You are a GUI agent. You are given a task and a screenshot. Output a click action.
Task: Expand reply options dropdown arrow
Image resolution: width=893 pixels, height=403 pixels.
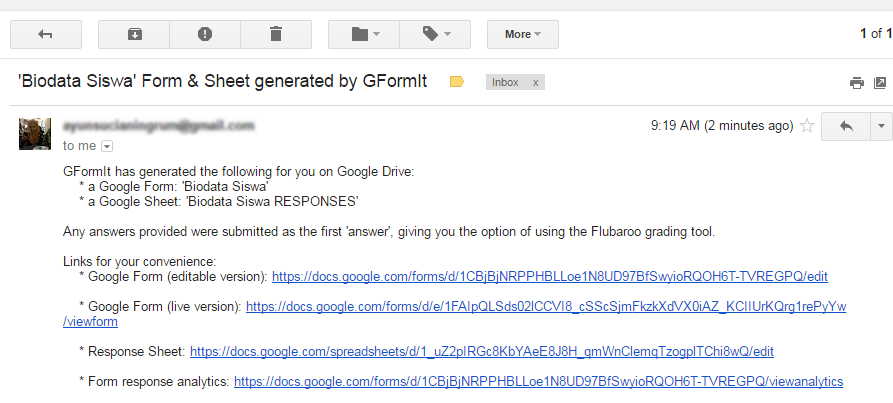(x=880, y=127)
